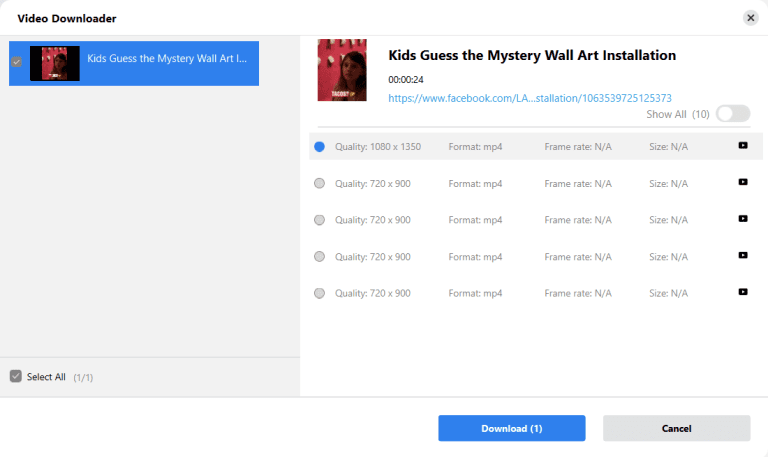Click video icon on third quality row

coord(743,219)
